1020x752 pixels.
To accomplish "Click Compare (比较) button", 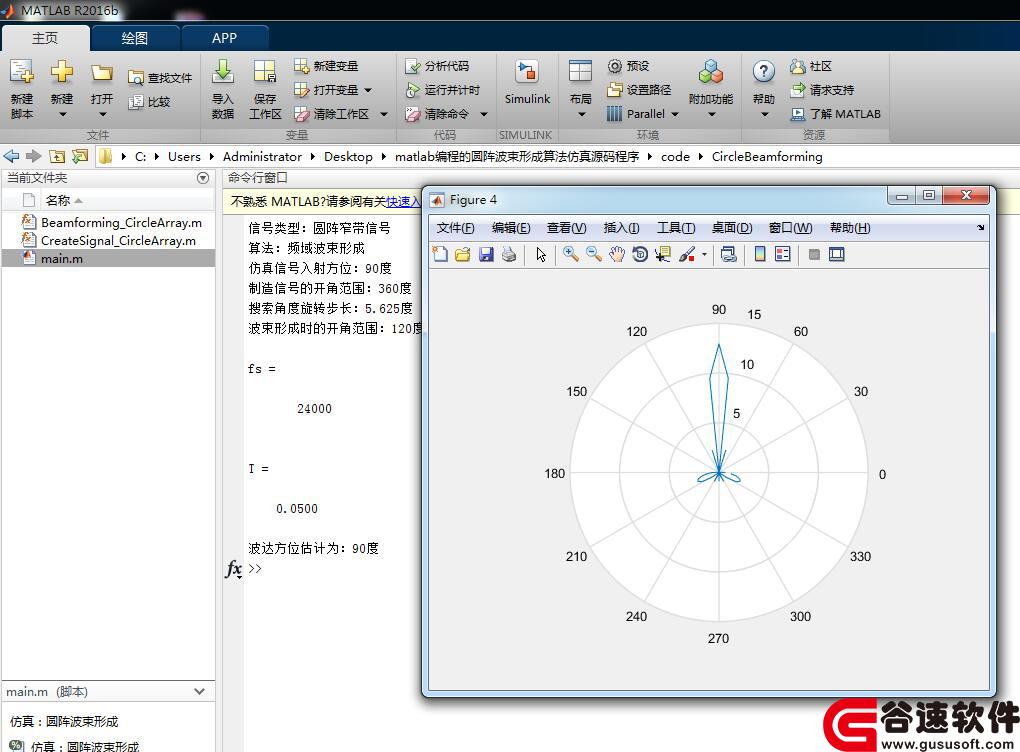I will coord(150,102).
